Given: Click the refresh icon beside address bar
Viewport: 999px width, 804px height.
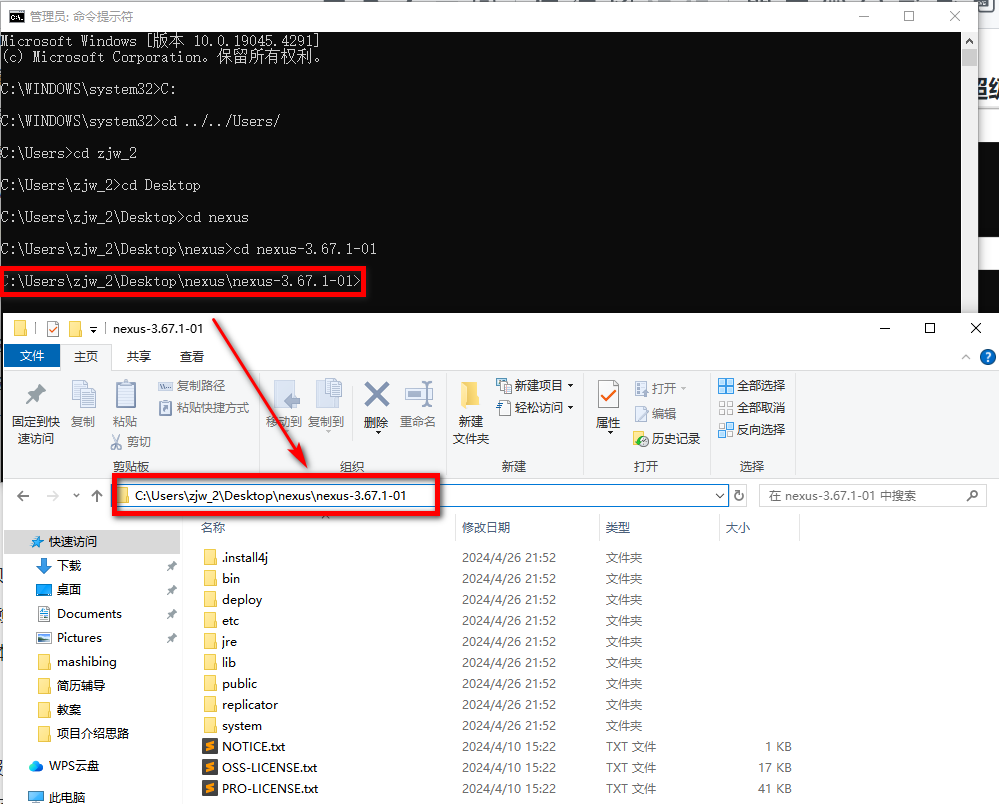Looking at the screenshot, I should 739,495.
